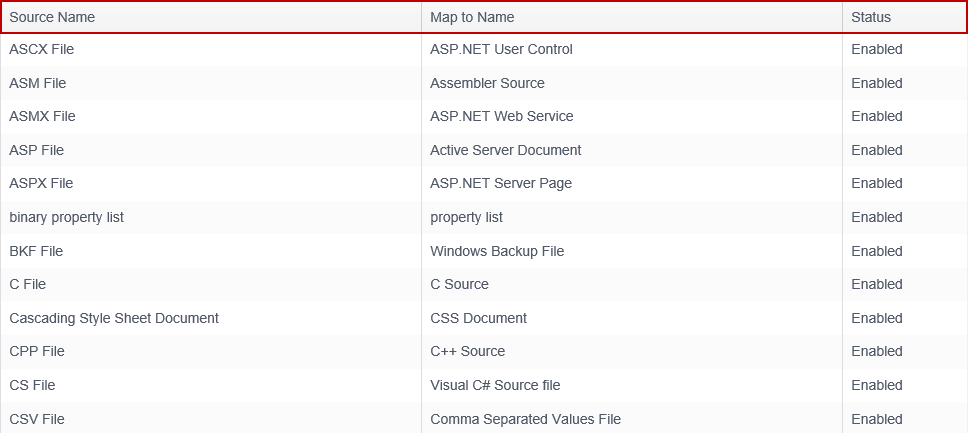Select the Comma Separated Values File mapping
The width and height of the screenshot is (968, 433).
coord(525,419)
